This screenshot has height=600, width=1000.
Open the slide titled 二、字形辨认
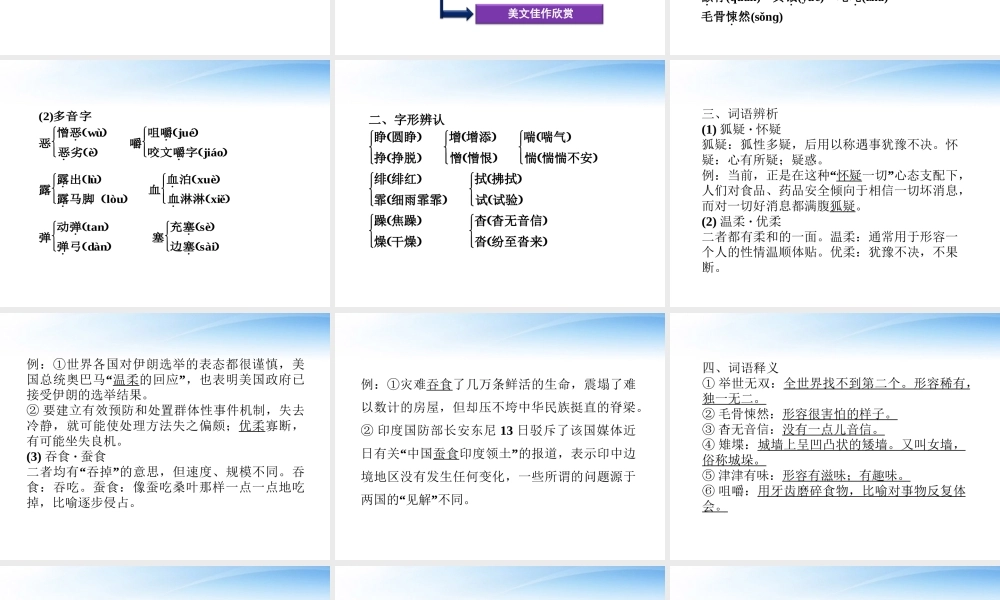pyautogui.click(x=500, y=184)
